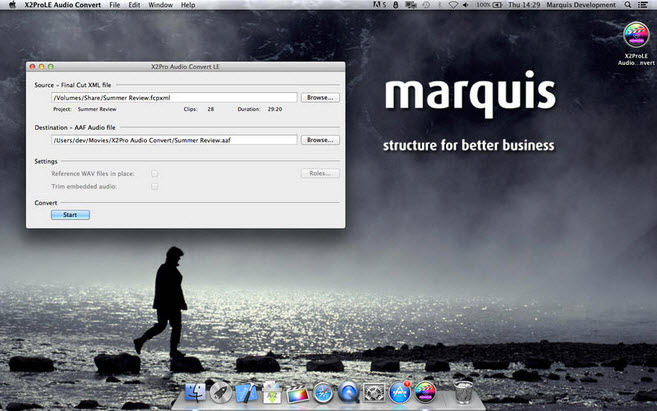The width and height of the screenshot is (657, 411).
Task: Launch Launchpad rocket icon in dock
Action: [221, 393]
